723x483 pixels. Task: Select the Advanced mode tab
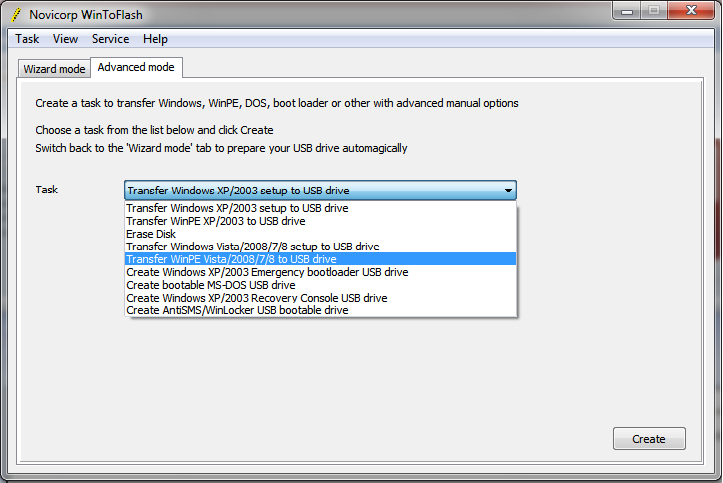pyautogui.click(x=136, y=67)
